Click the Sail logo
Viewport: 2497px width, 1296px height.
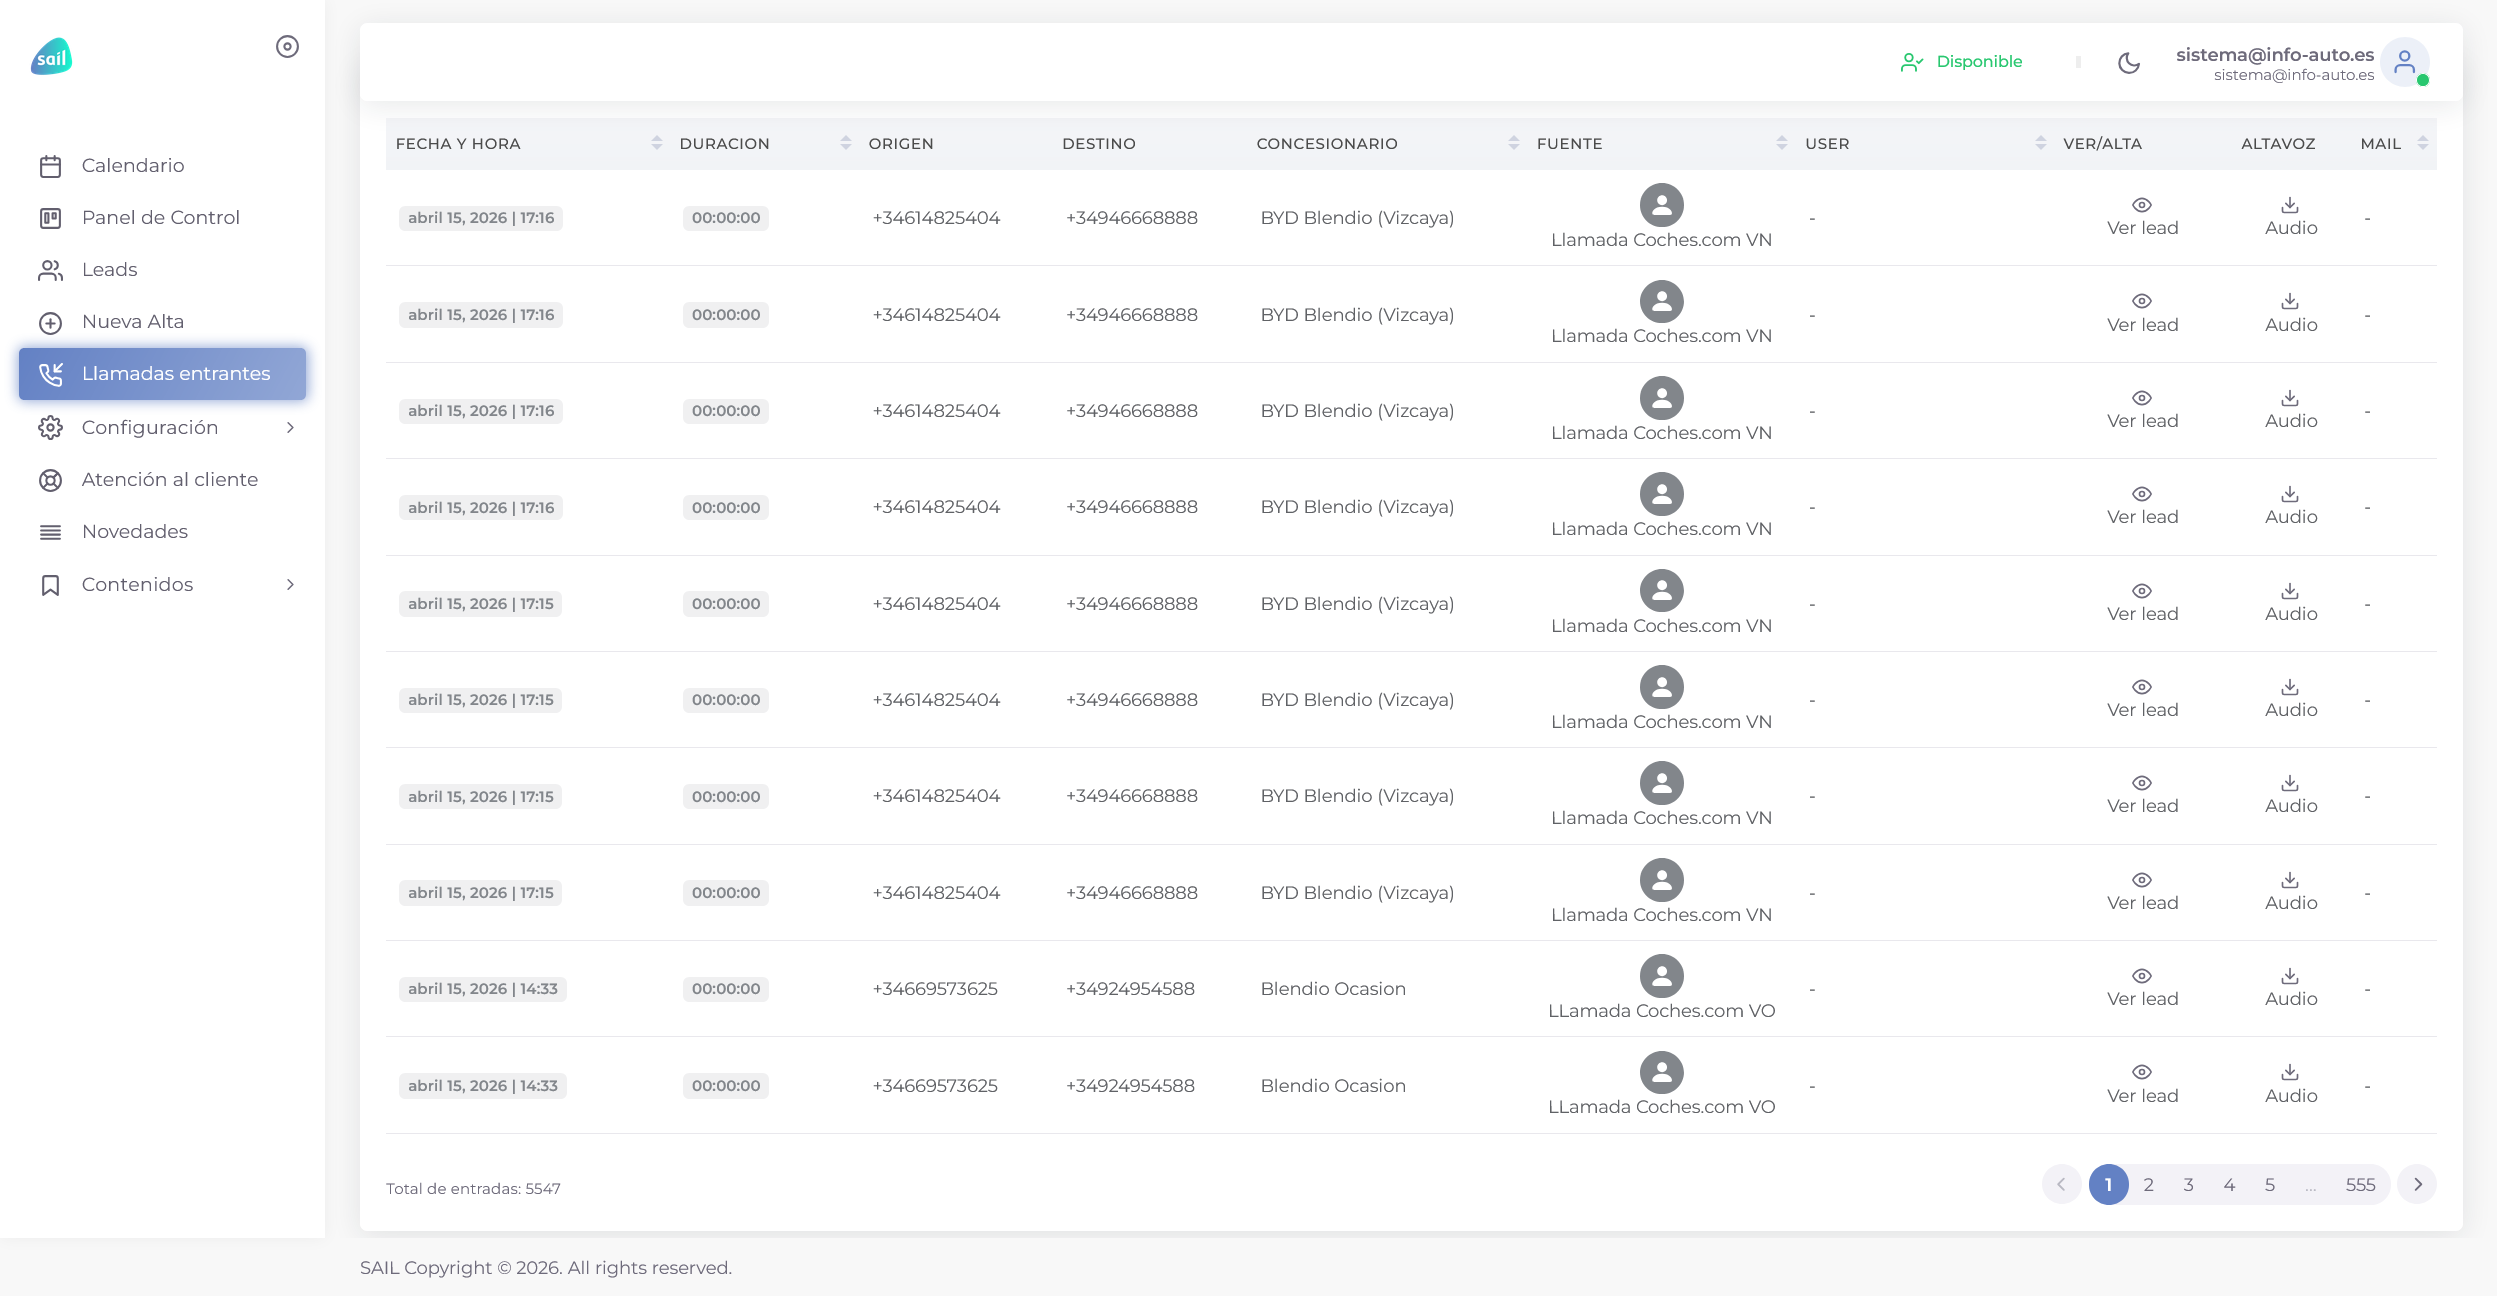51,57
